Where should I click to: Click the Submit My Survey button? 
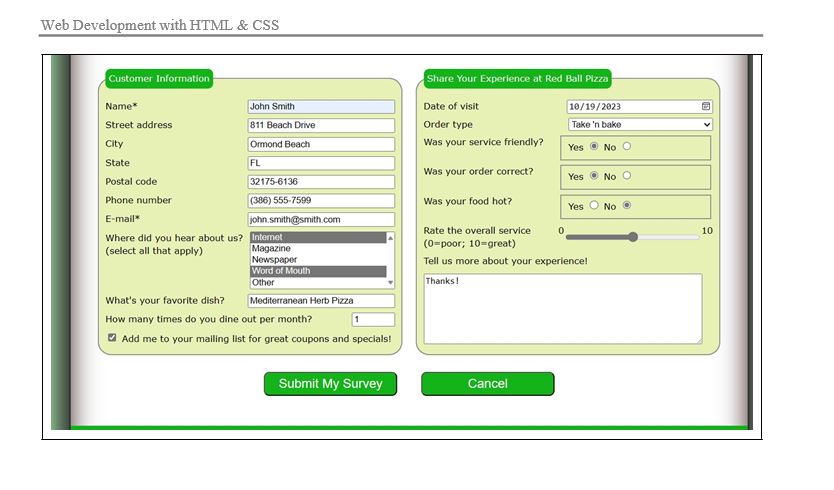coord(330,384)
